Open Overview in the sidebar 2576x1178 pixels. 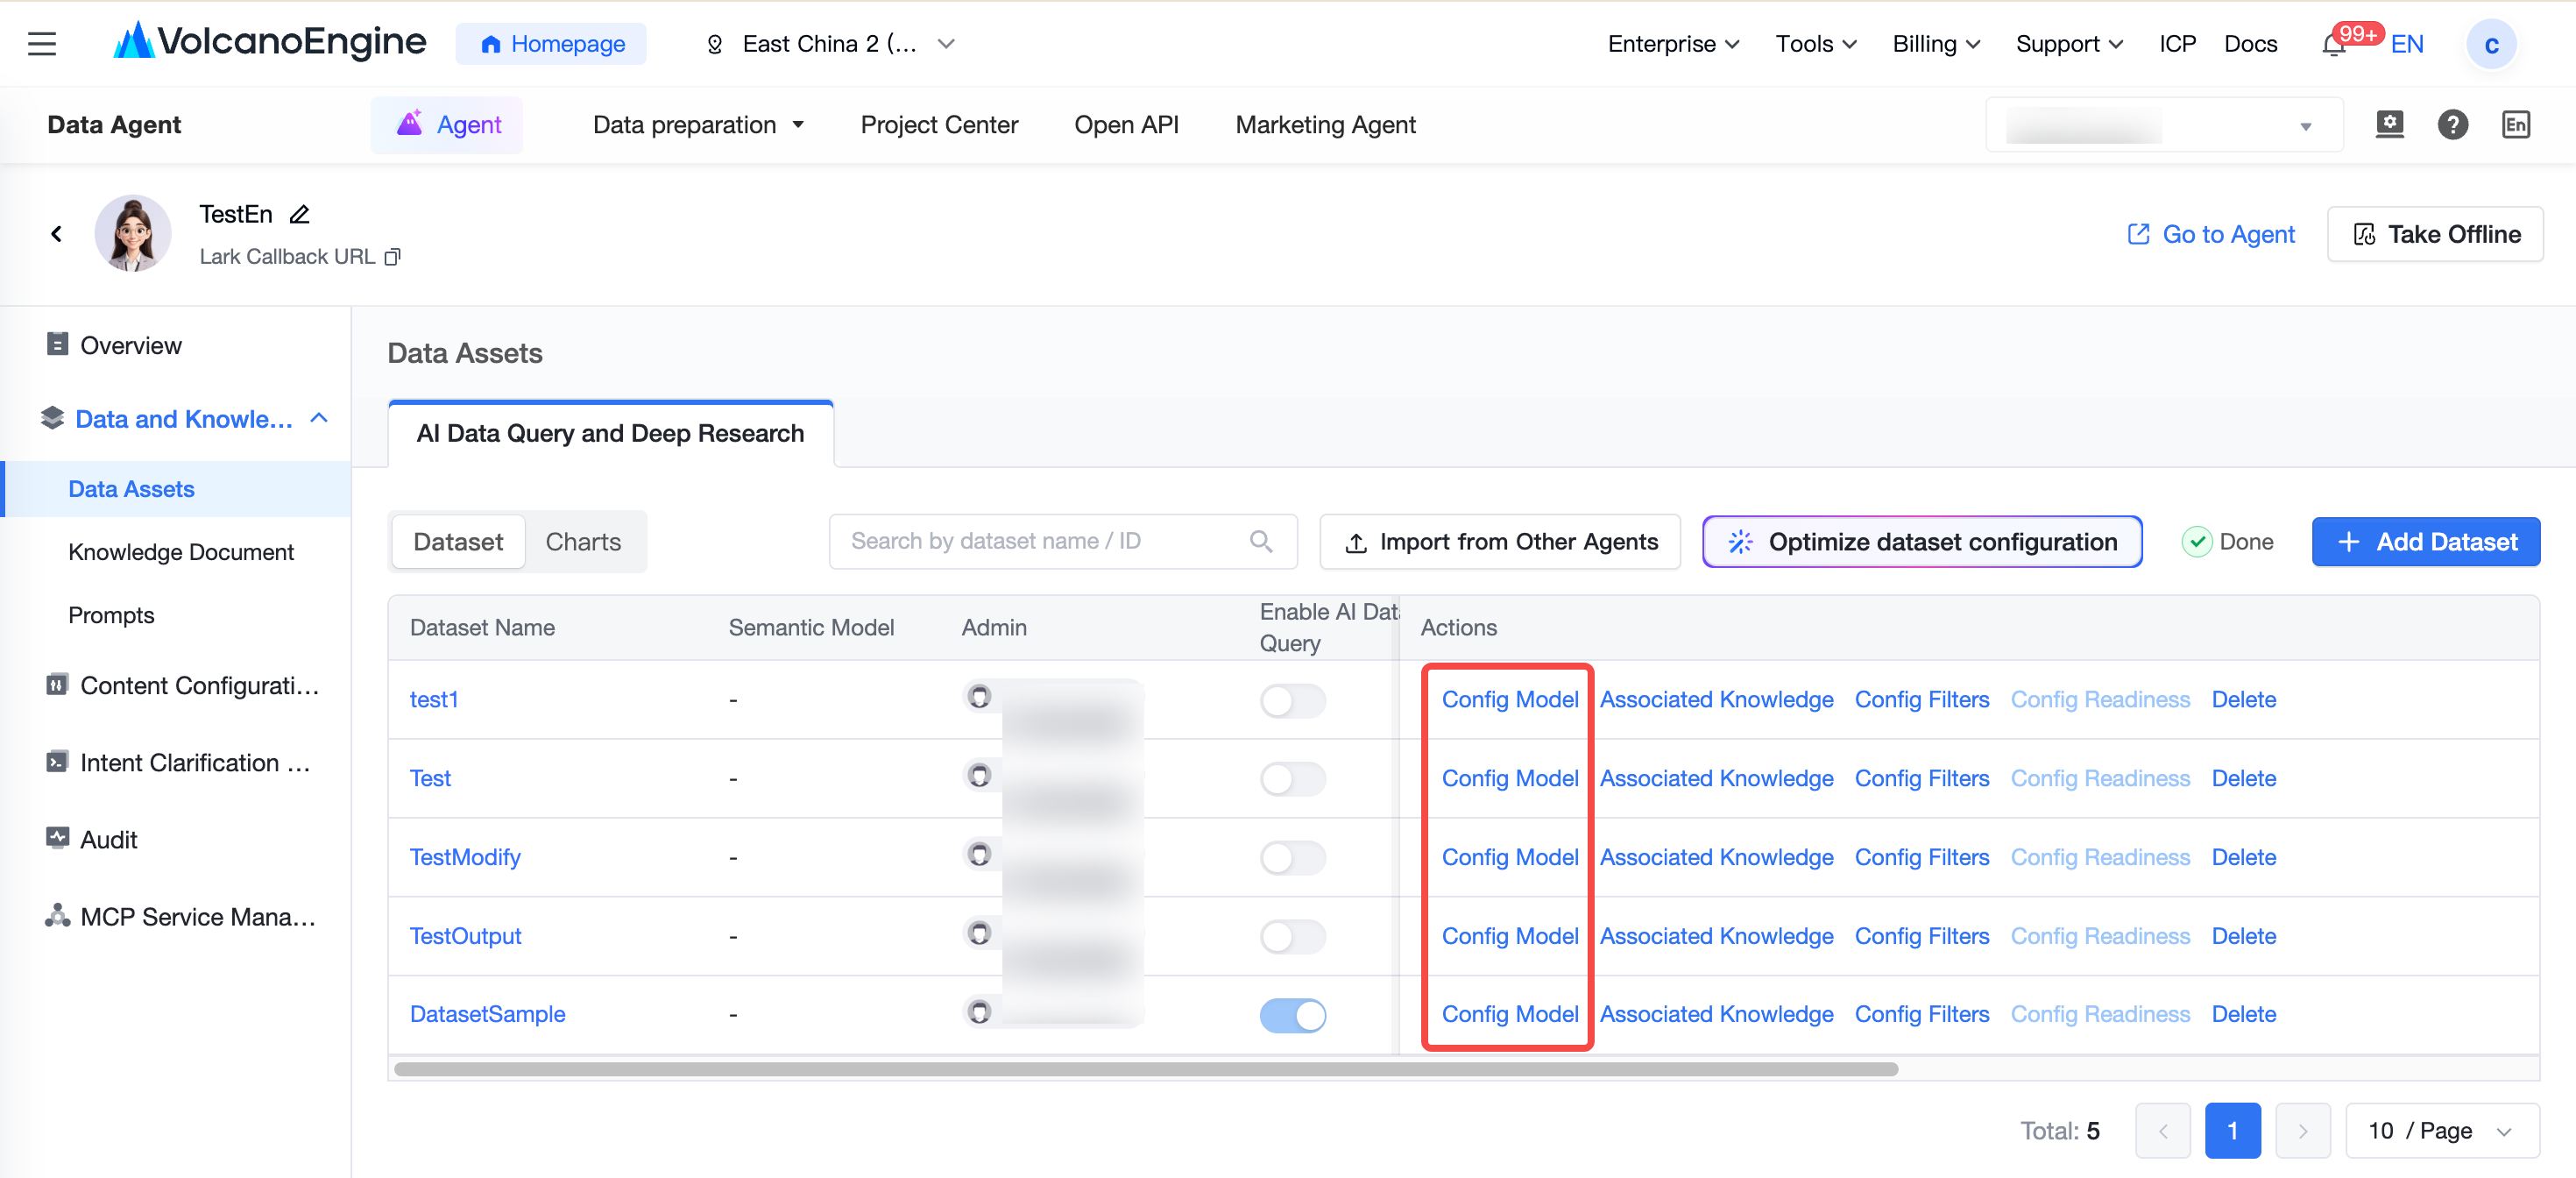point(130,345)
